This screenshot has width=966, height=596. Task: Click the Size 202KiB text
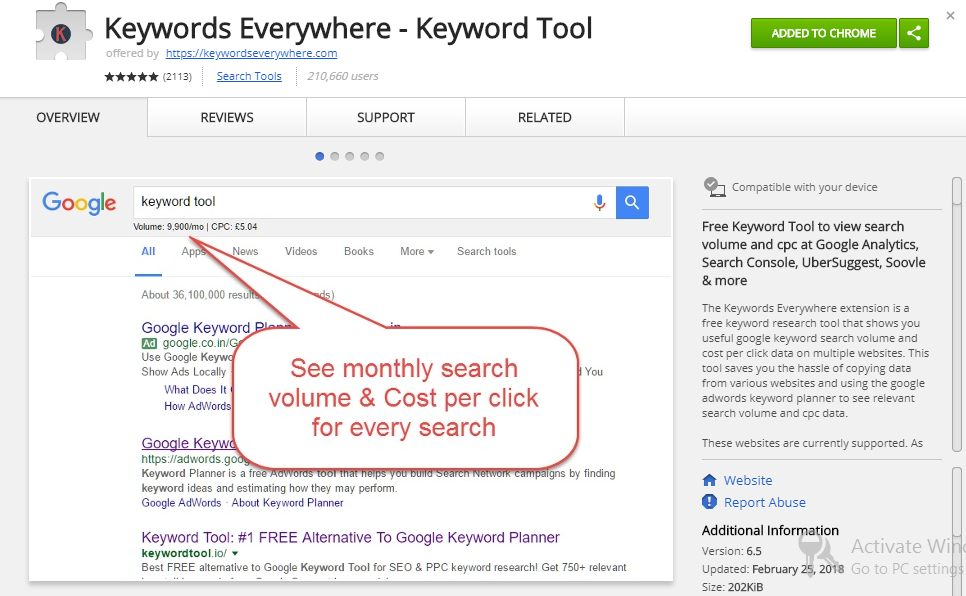732,587
